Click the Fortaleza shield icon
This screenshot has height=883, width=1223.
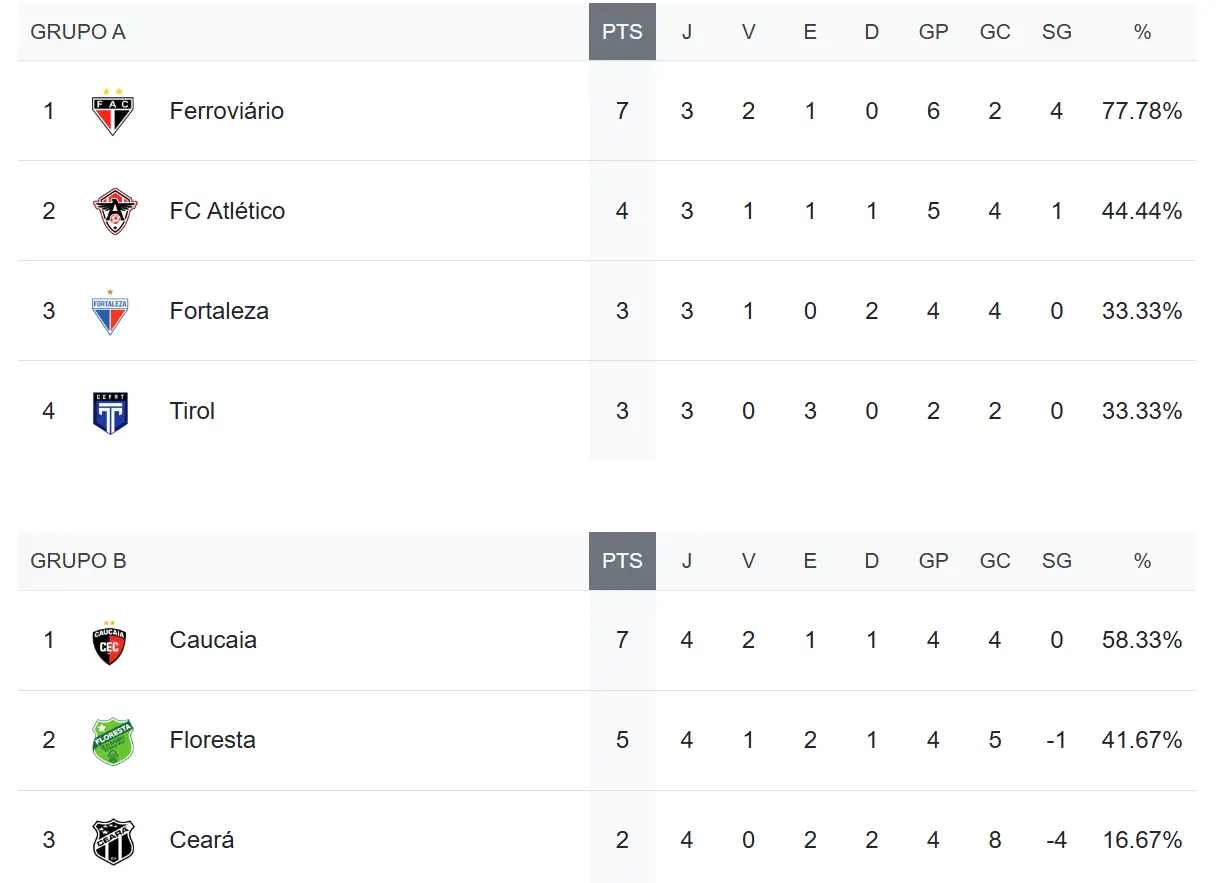pyautogui.click(x=110, y=312)
